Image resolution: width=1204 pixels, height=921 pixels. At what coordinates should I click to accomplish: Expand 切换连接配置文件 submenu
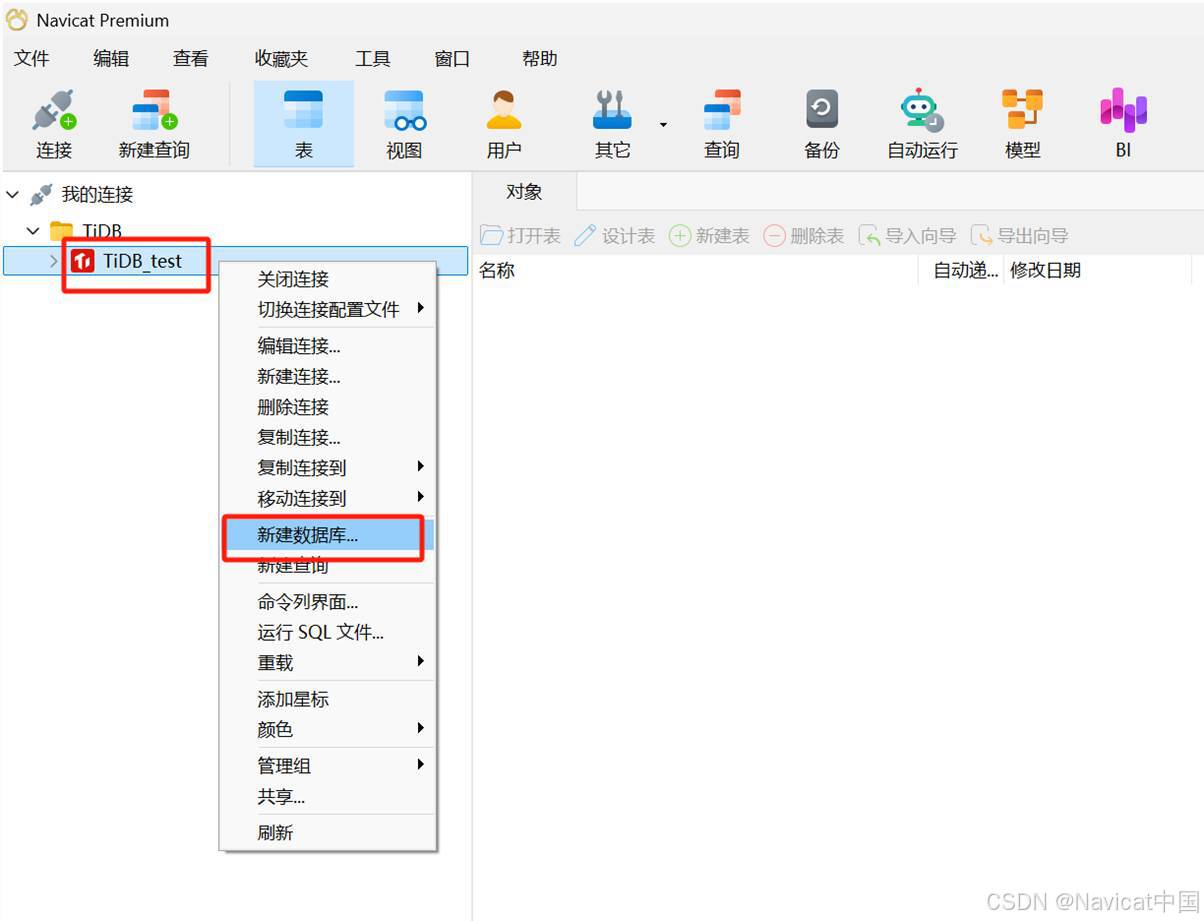pyautogui.click(x=421, y=308)
